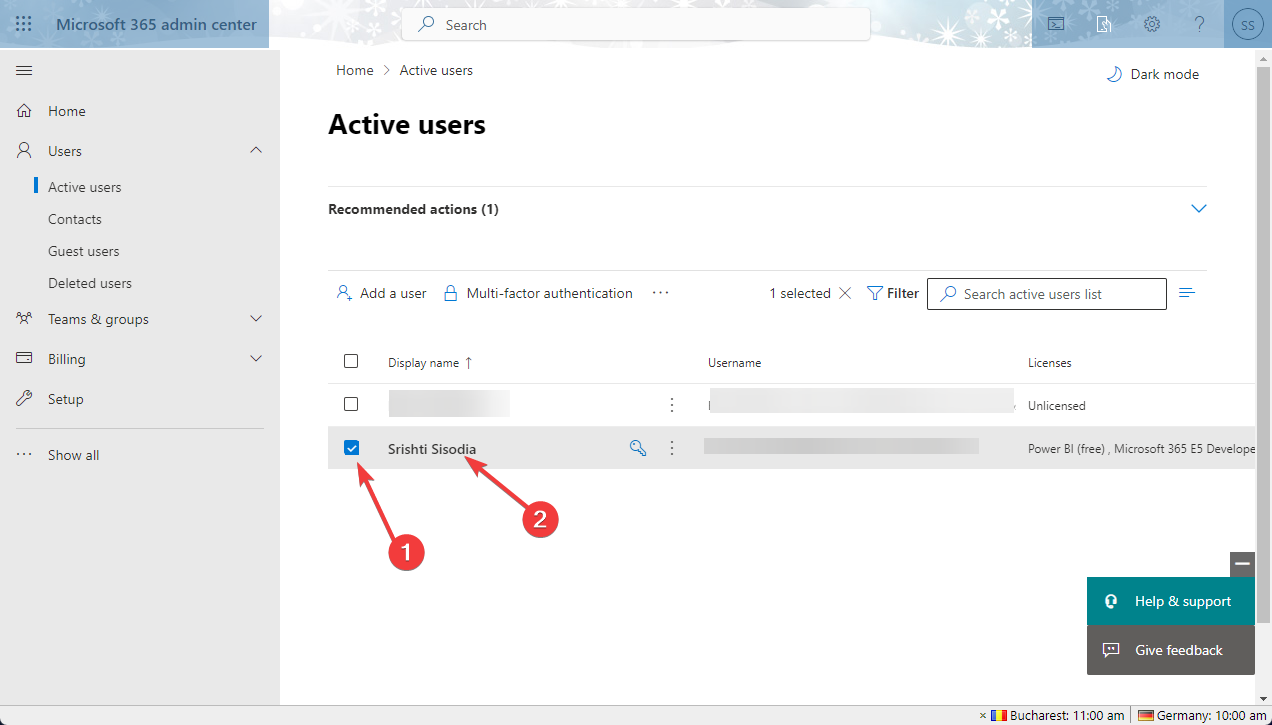Sort by Display name column header
Image resolution: width=1272 pixels, height=725 pixels.
[x=430, y=363]
